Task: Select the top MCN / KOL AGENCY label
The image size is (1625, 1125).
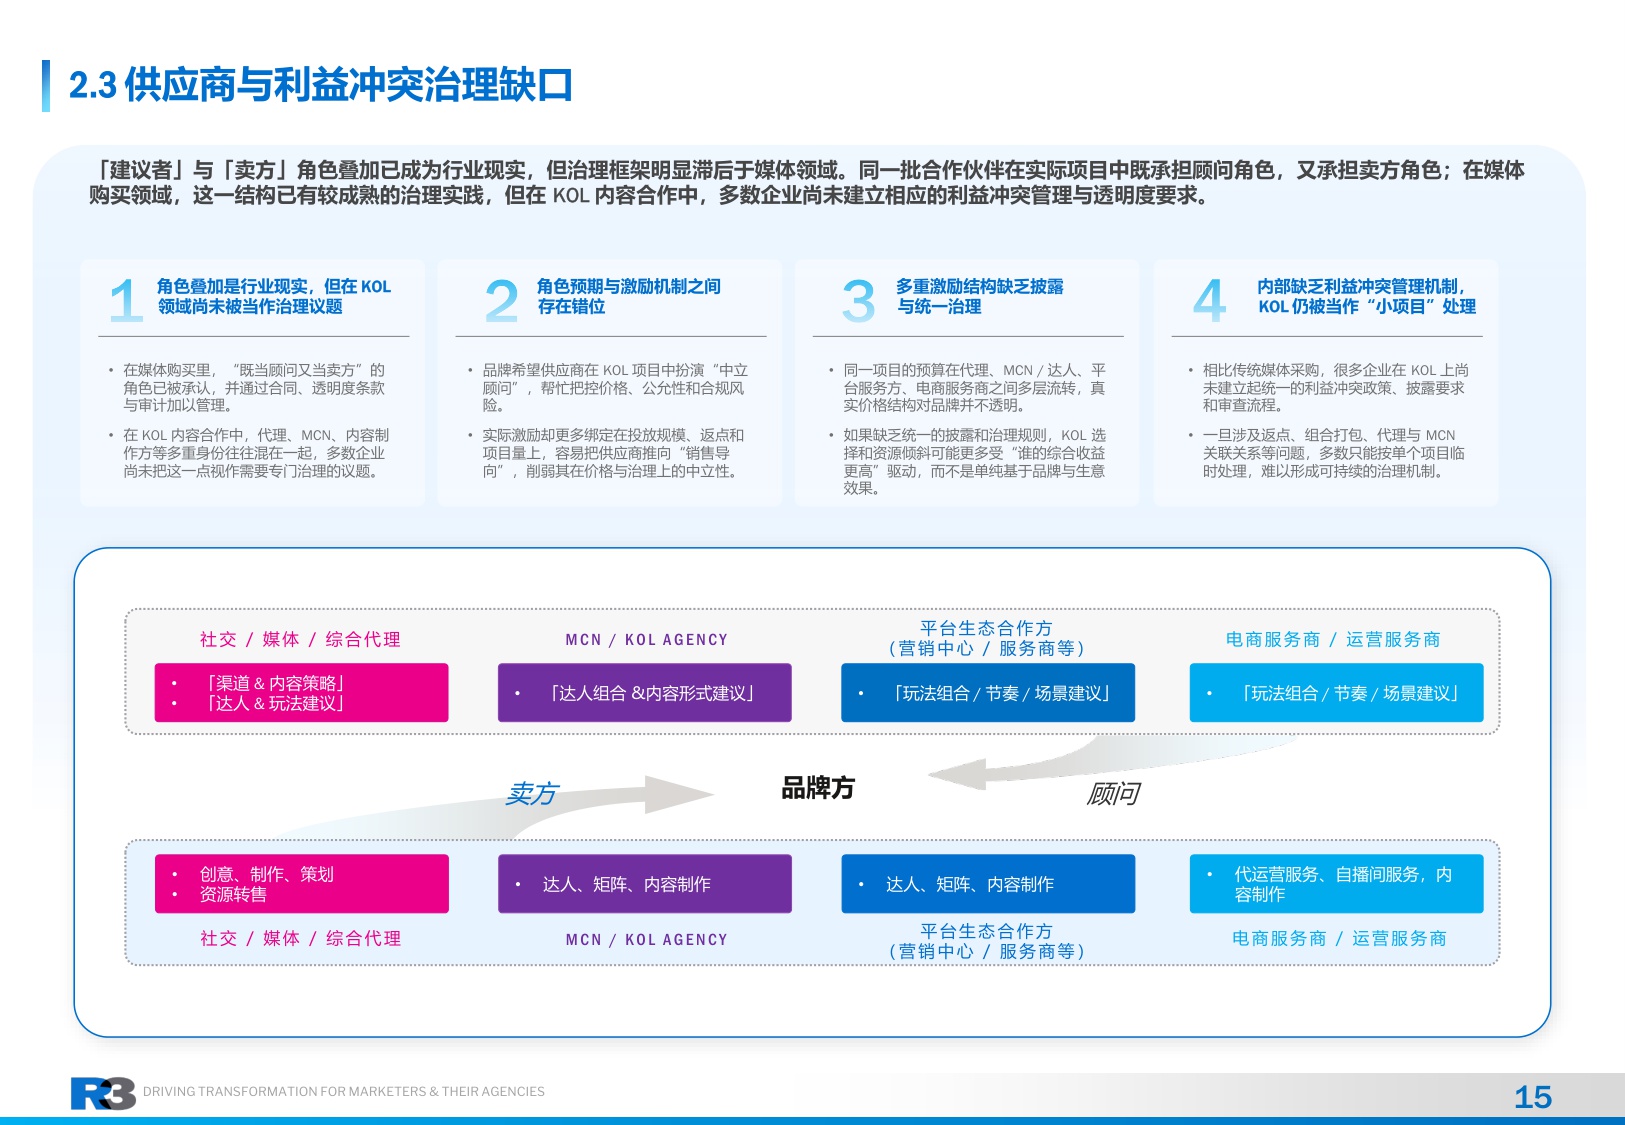Action: pos(644,639)
